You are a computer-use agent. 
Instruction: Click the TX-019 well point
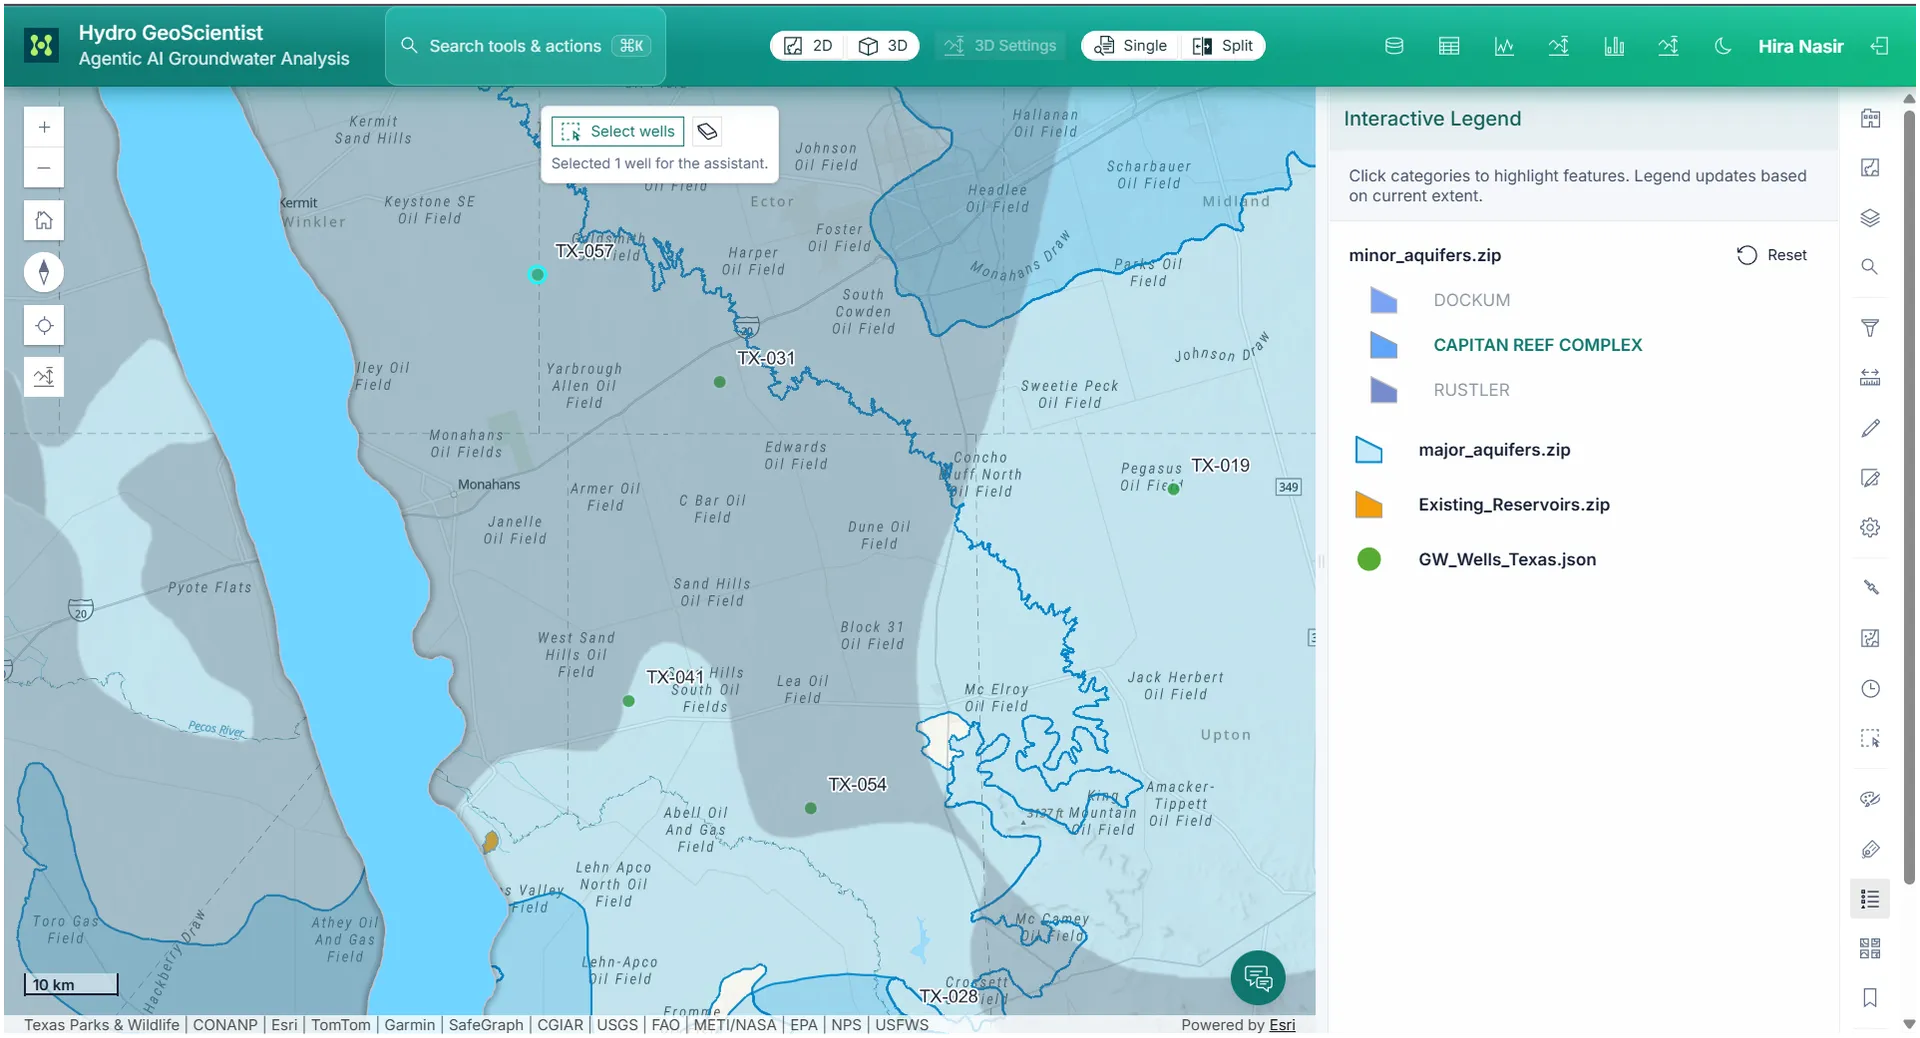tap(1174, 489)
